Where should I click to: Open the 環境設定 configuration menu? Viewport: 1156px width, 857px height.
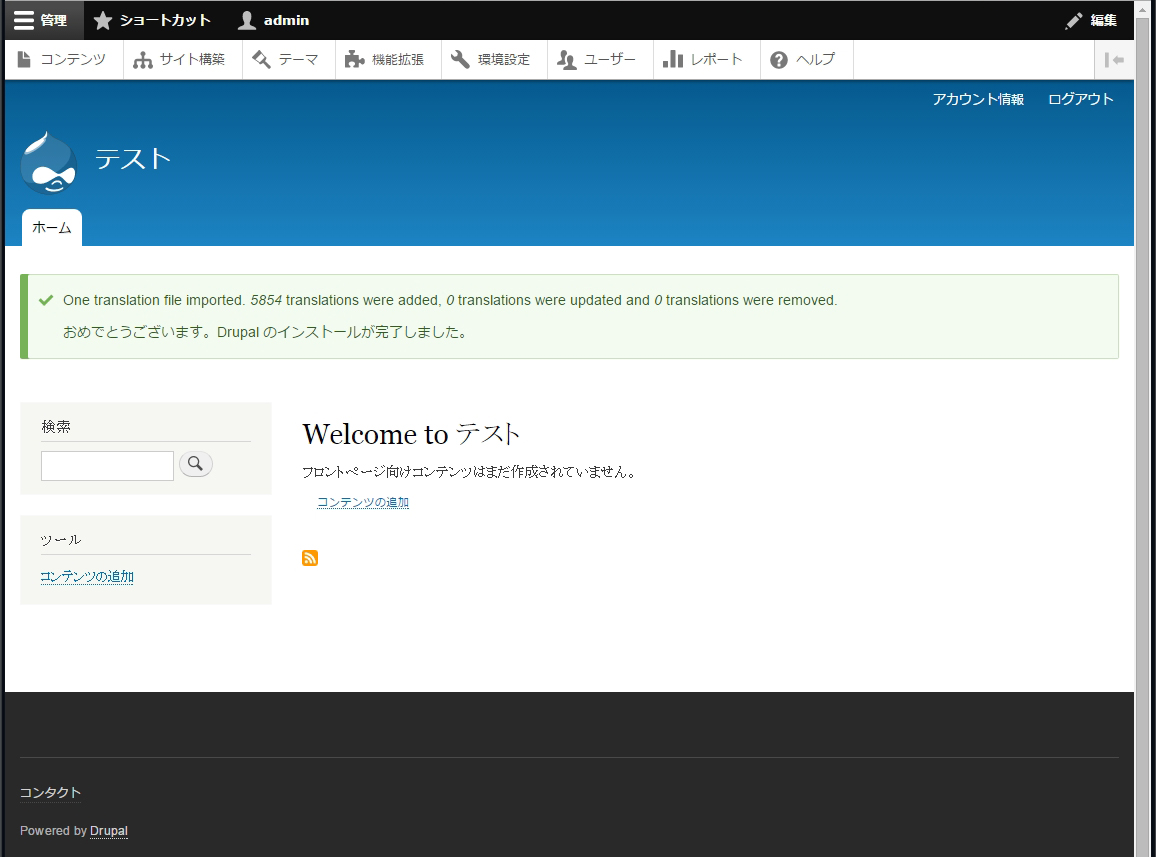[x=492, y=60]
